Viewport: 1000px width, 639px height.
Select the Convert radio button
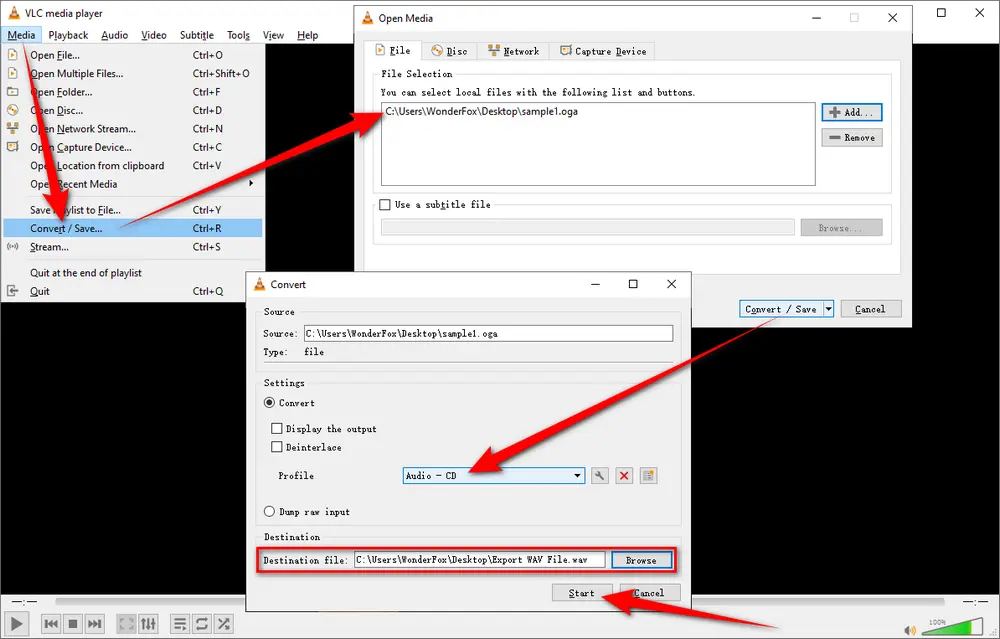point(269,403)
